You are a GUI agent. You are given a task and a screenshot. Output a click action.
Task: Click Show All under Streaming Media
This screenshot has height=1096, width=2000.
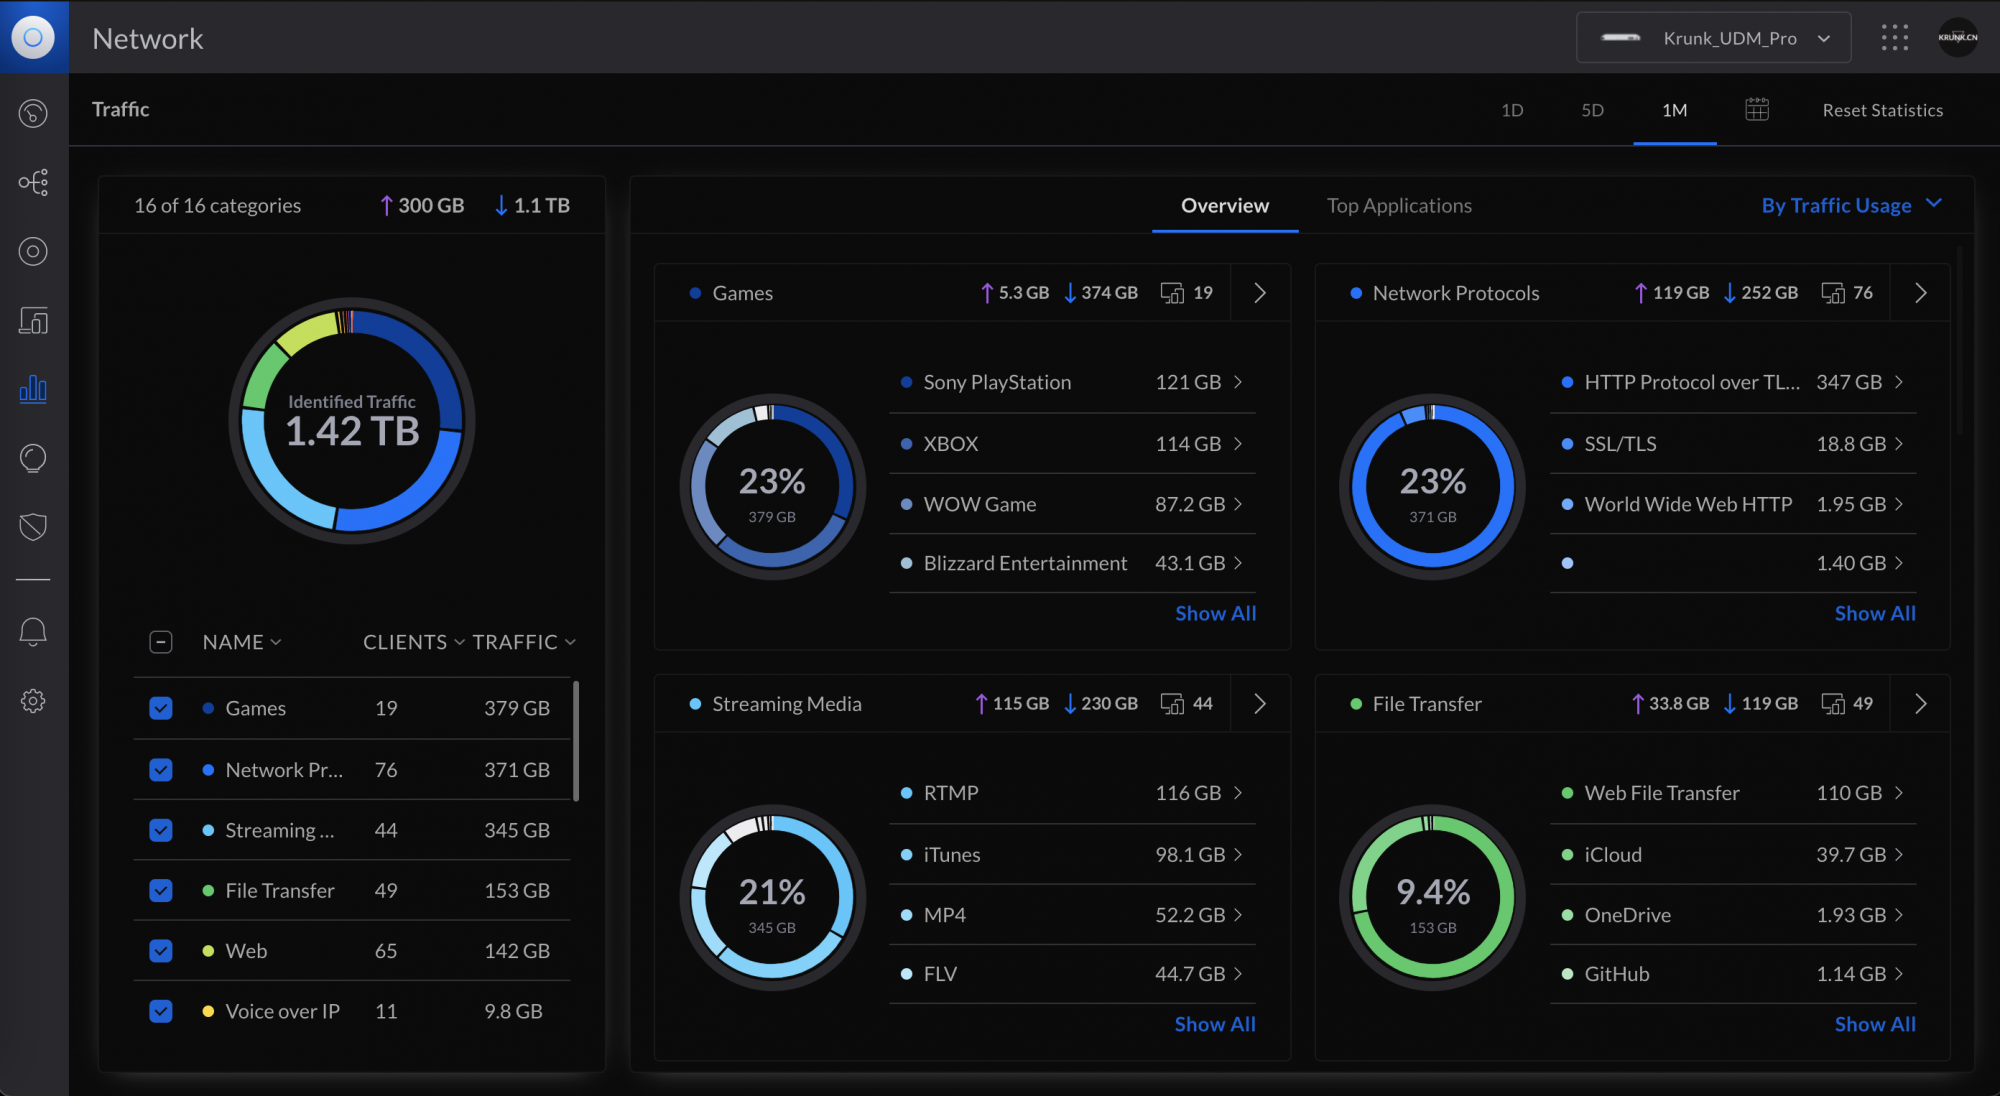[x=1214, y=1024]
